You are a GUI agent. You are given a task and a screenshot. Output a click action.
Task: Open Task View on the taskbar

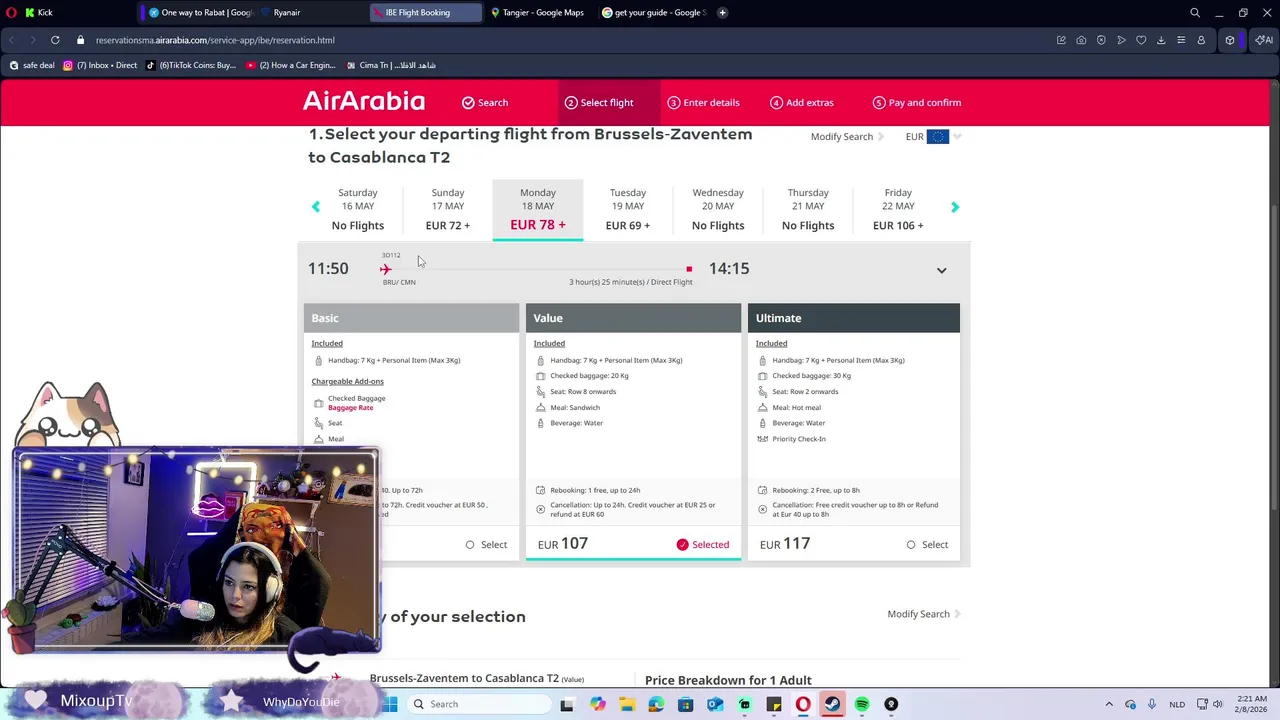(x=567, y=704)
